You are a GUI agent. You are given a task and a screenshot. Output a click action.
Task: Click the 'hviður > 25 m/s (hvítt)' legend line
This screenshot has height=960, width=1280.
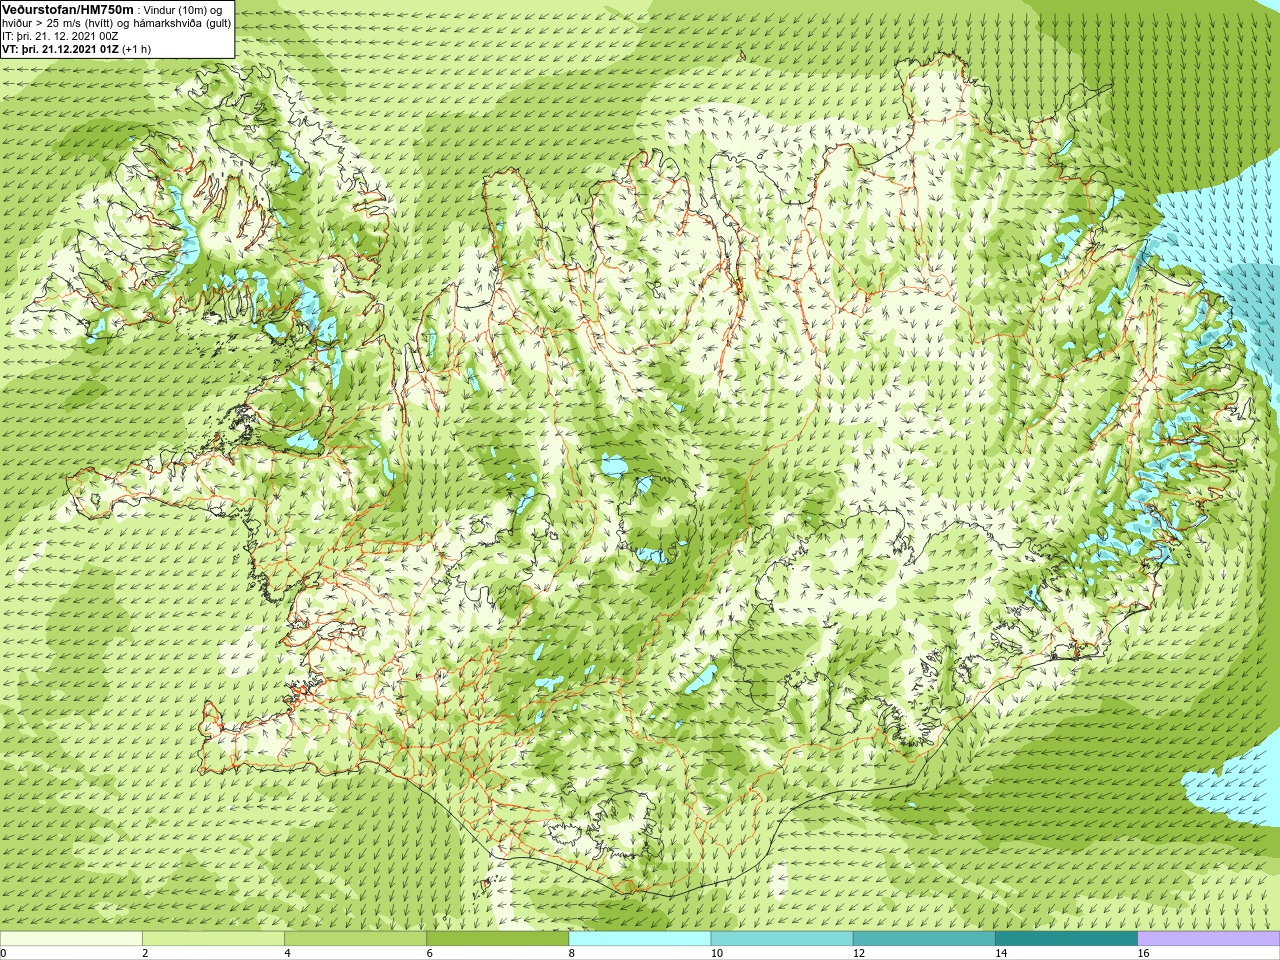(x=59, y=23)
